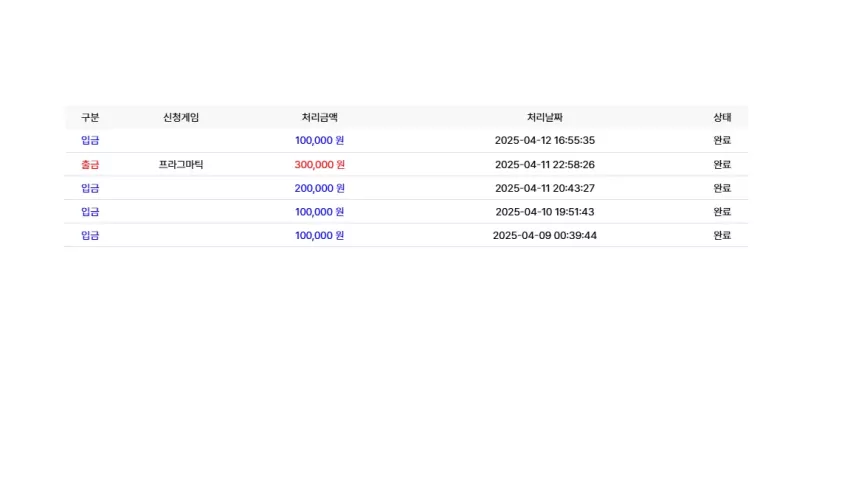This screenshot has height=478, width=850.
Task: Select the red 출금 entry label
Action: click(90, 165)
